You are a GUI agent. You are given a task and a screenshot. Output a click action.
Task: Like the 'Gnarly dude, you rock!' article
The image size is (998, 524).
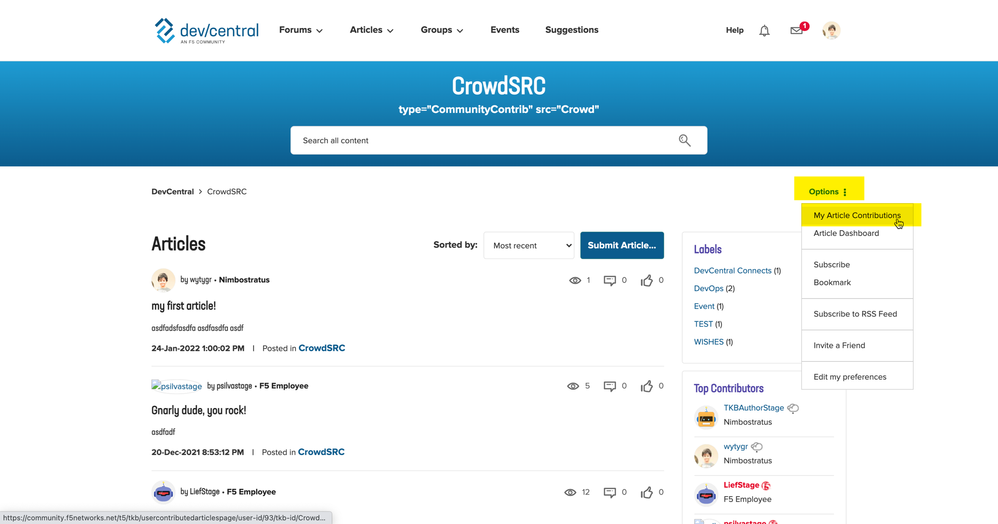(647, 386)
